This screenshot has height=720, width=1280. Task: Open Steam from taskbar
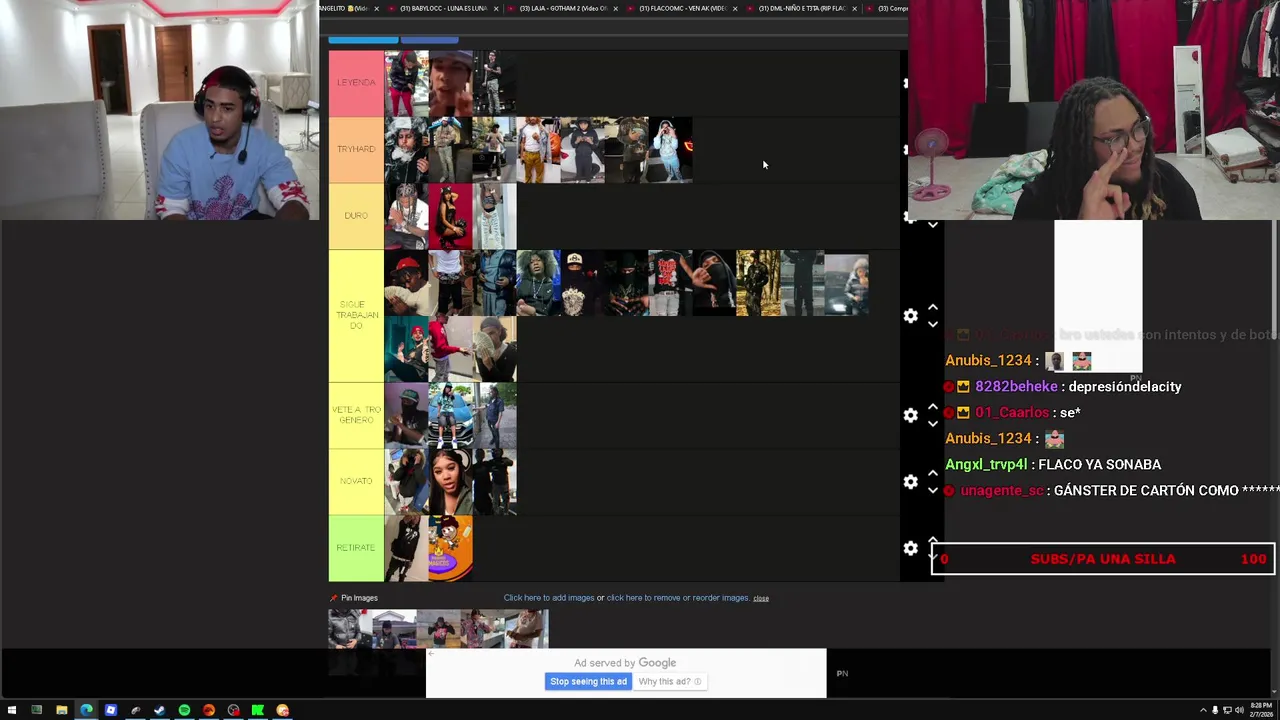[x=159, y=710]
